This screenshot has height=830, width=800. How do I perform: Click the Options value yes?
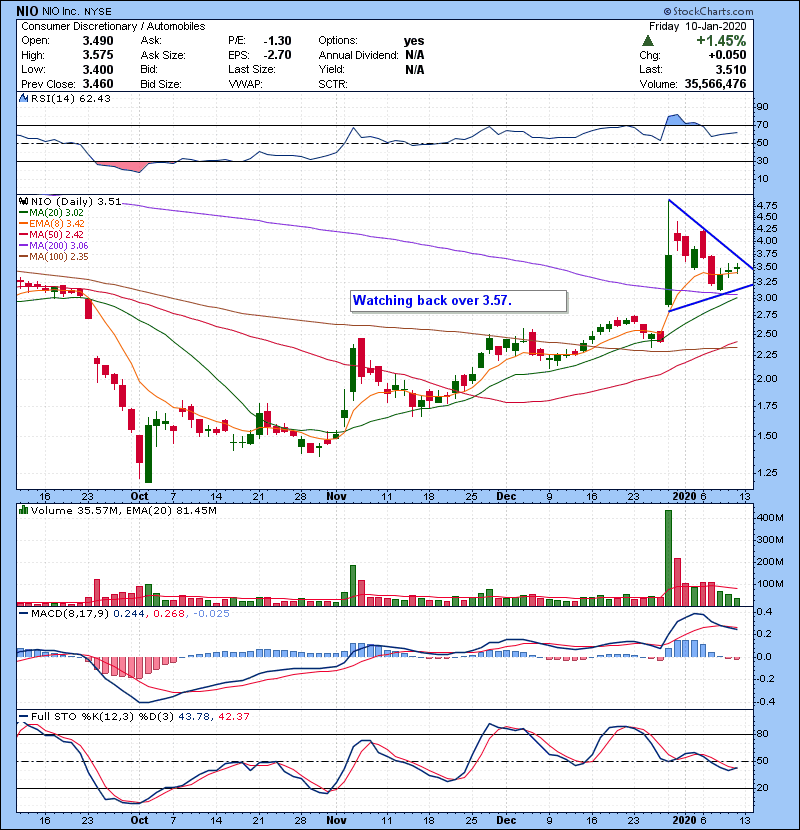[414, 41]
